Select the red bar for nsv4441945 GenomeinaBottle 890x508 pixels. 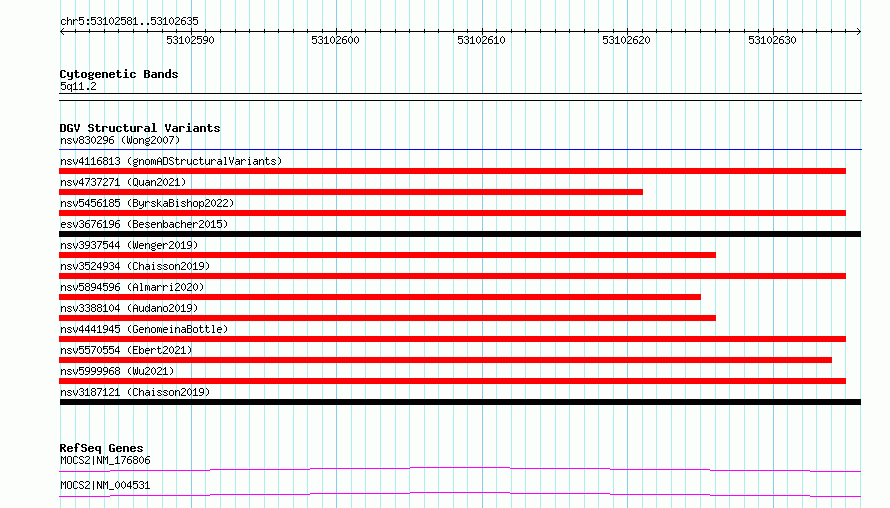point(452,339)
